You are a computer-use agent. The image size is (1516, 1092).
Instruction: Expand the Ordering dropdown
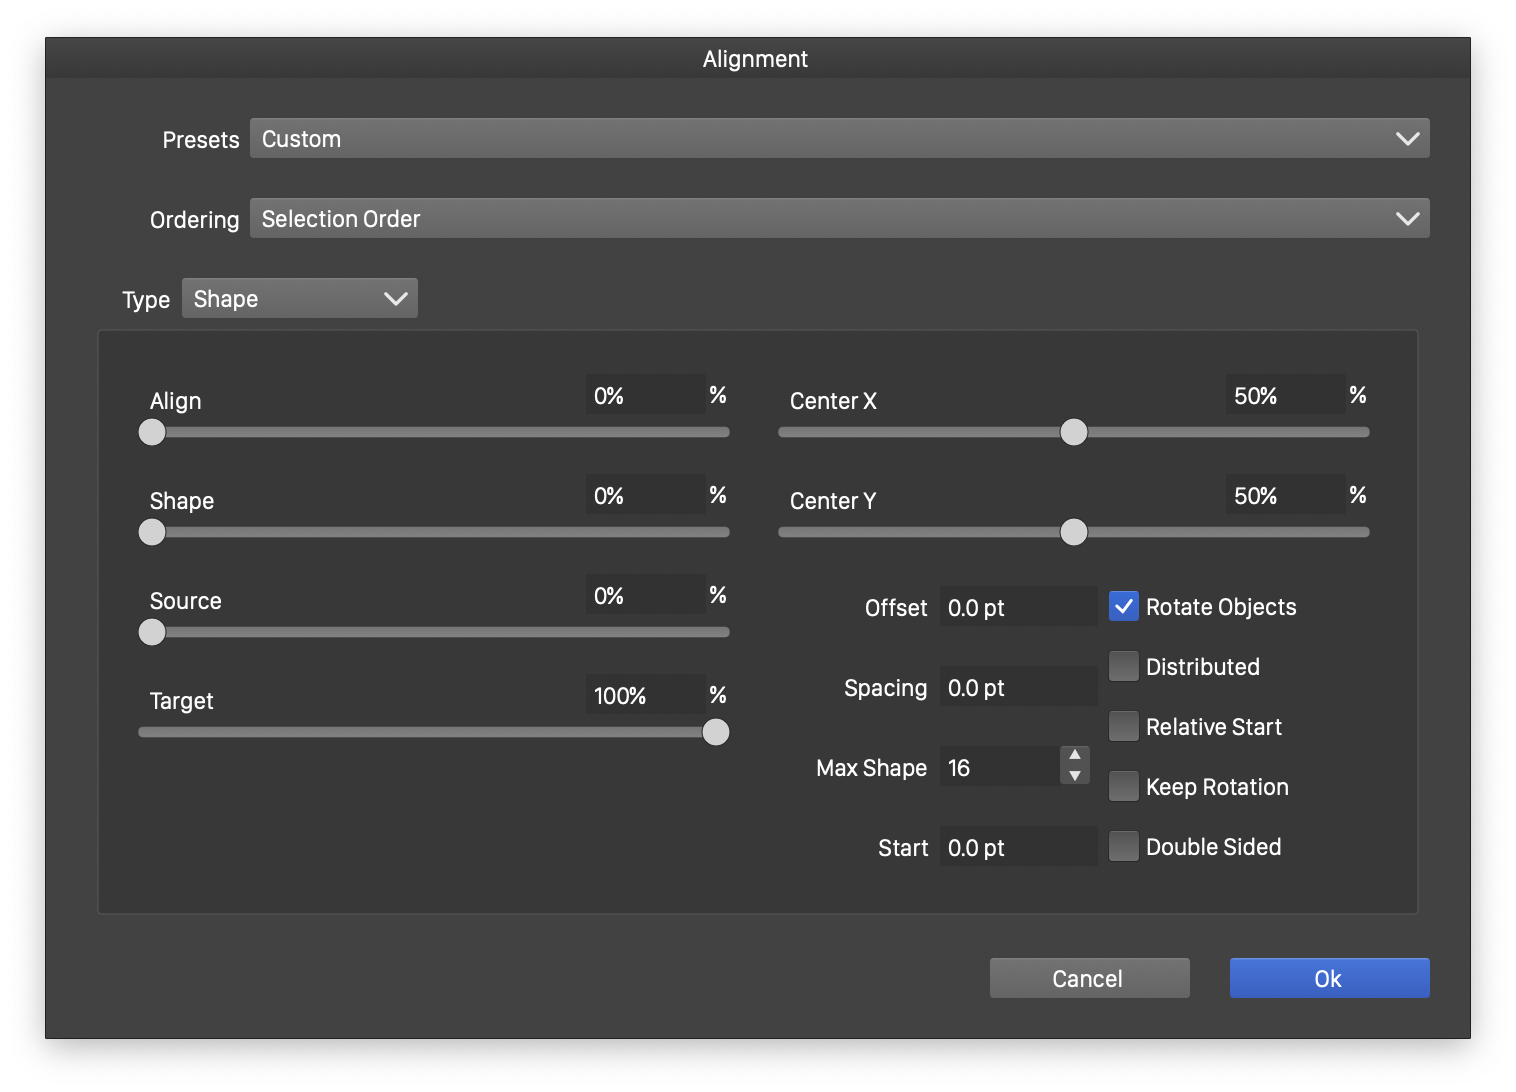click(x=839, y=219)
